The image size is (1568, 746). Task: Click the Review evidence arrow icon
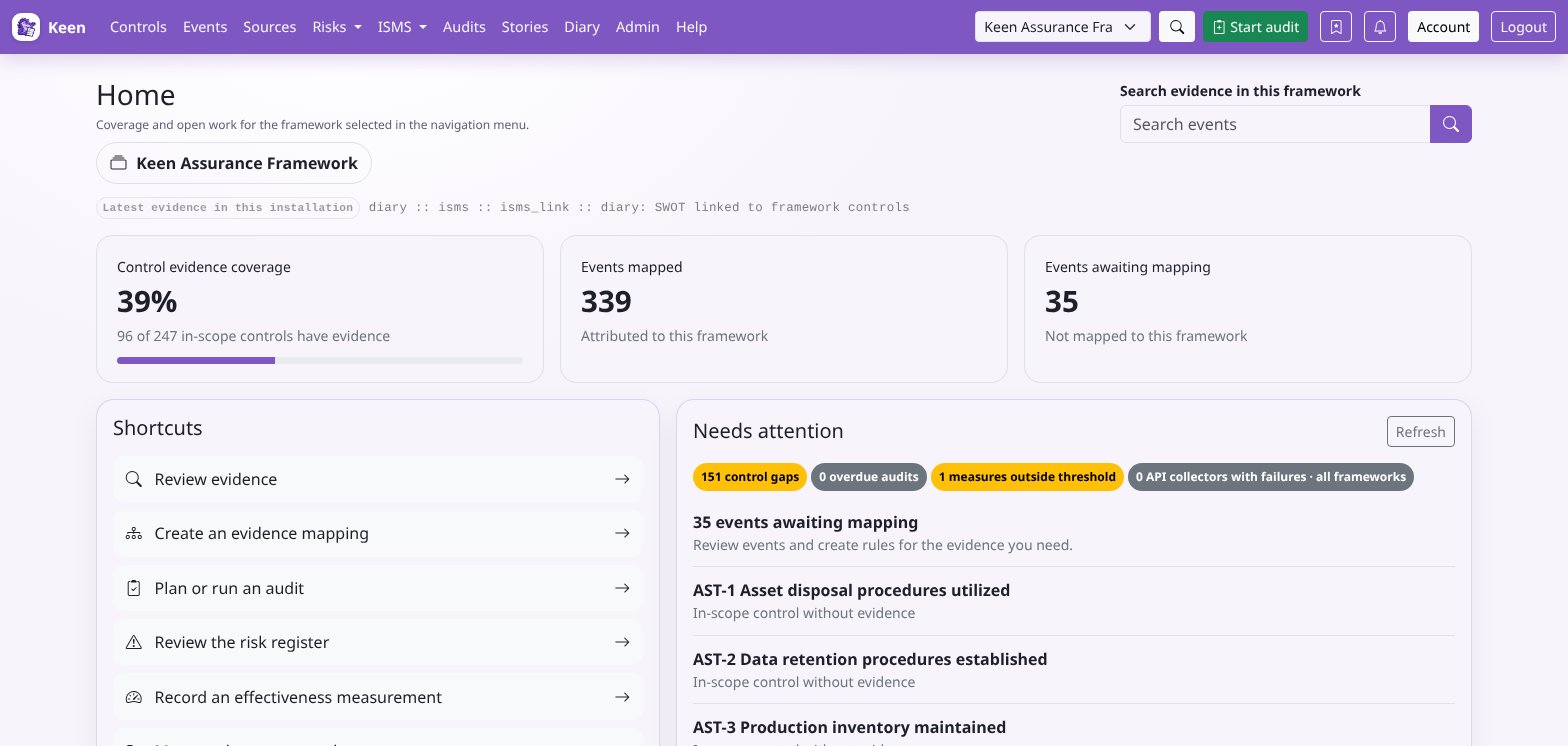[622, 479]
